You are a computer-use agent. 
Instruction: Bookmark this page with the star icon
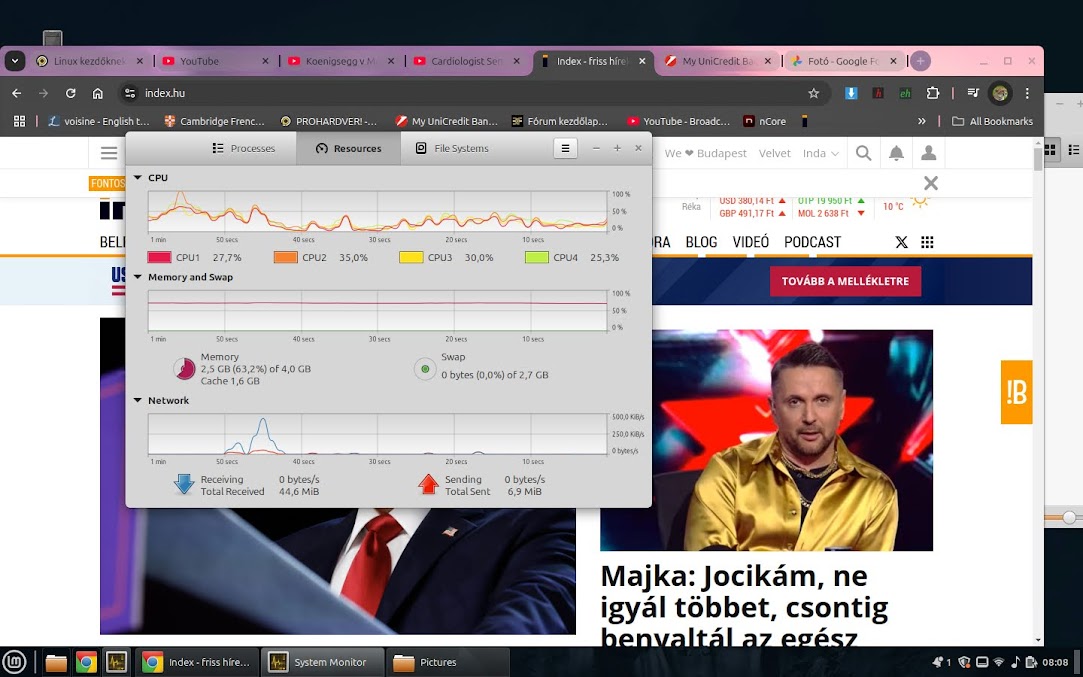(x=814, y=93)
